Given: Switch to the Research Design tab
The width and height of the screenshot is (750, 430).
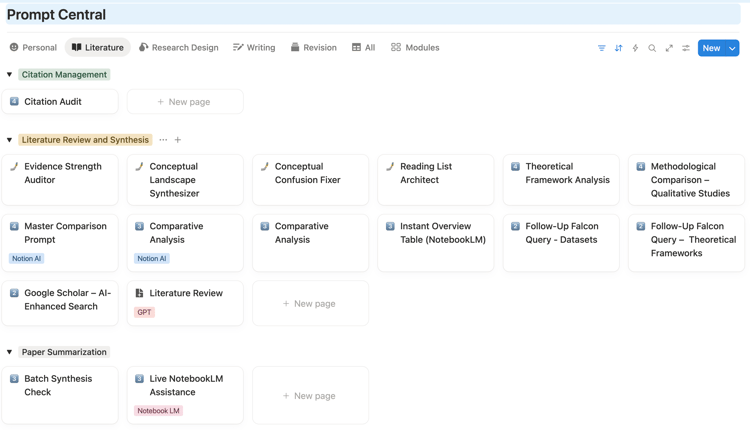Looking at the screenshot, I should click(x=179, y=48).
